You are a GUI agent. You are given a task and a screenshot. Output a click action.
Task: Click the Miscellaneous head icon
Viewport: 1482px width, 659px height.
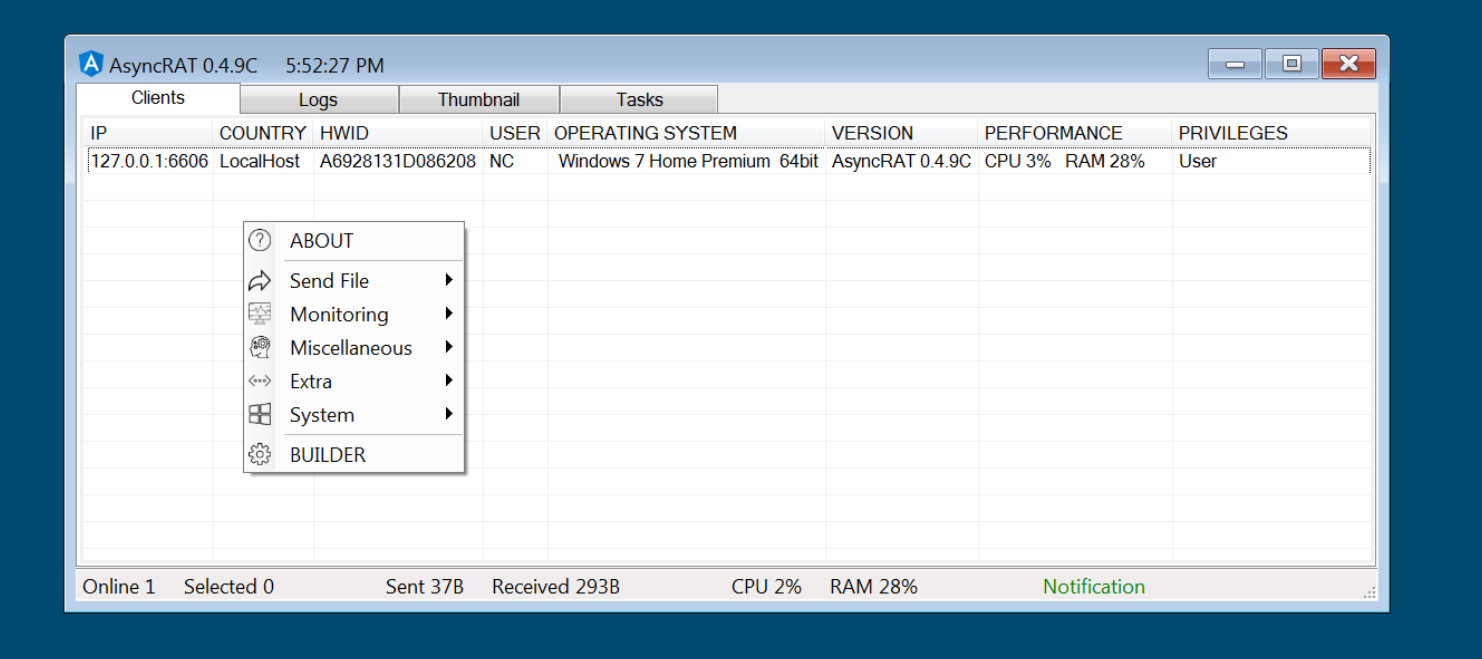[260, 348]
